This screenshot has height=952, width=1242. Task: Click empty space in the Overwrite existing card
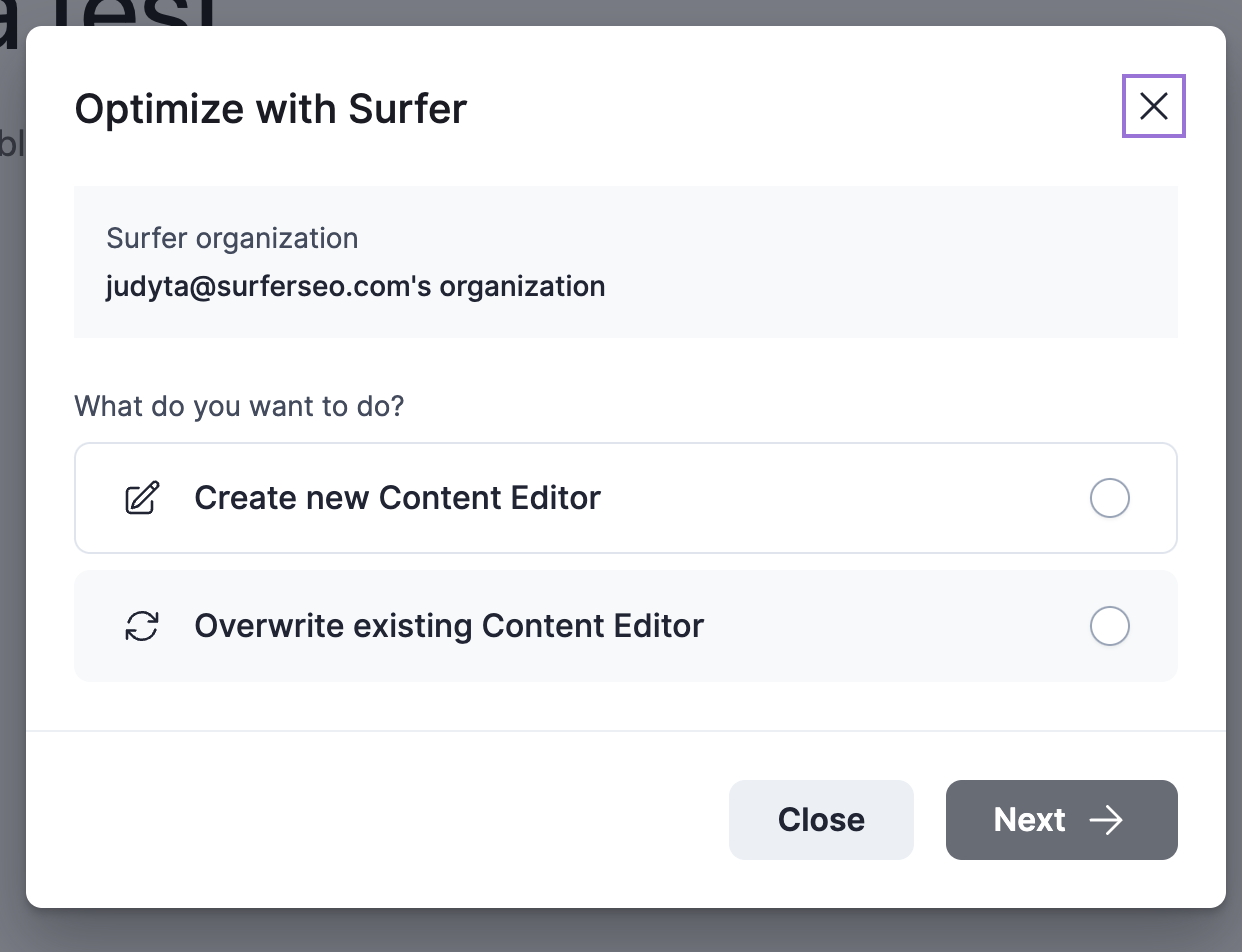pyautogui.click(x=900, y=626)
